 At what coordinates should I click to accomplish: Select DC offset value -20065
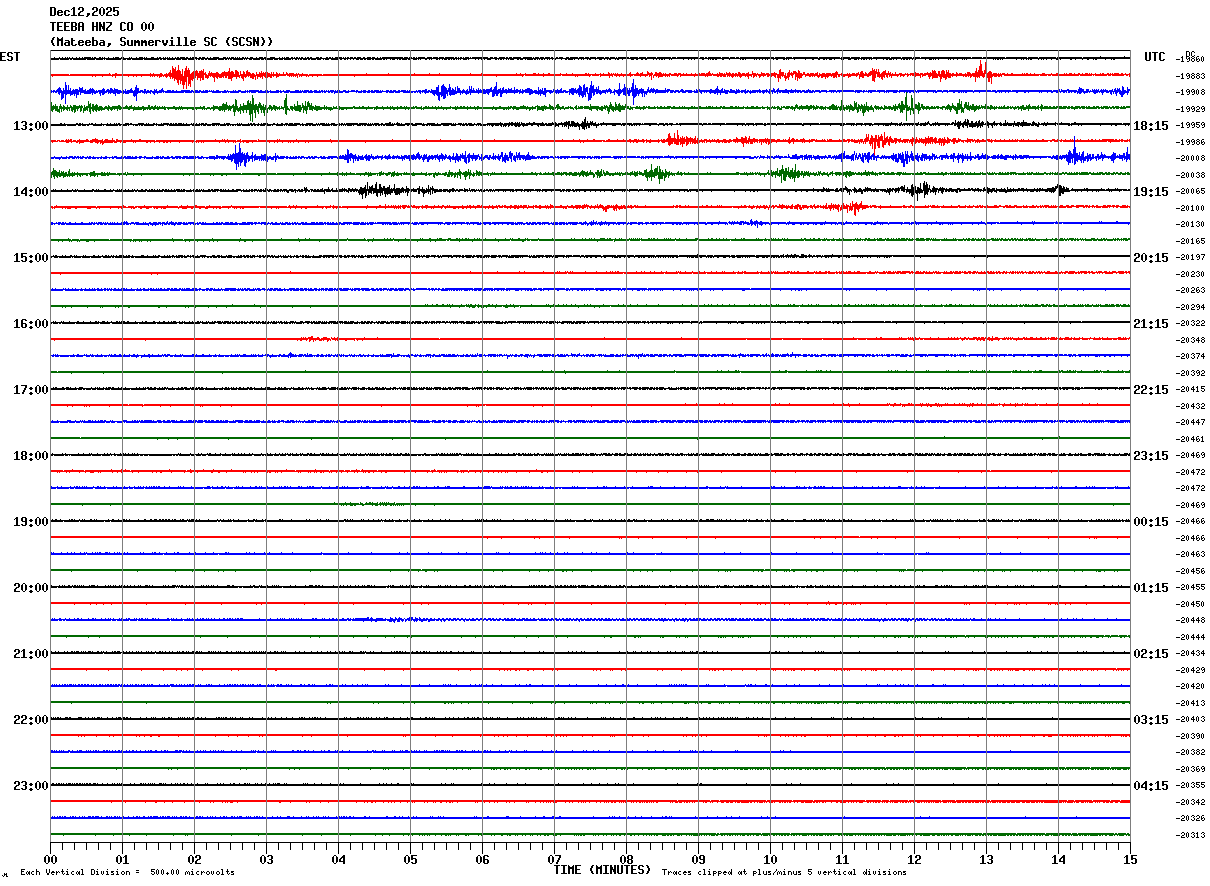(1191, 191)
